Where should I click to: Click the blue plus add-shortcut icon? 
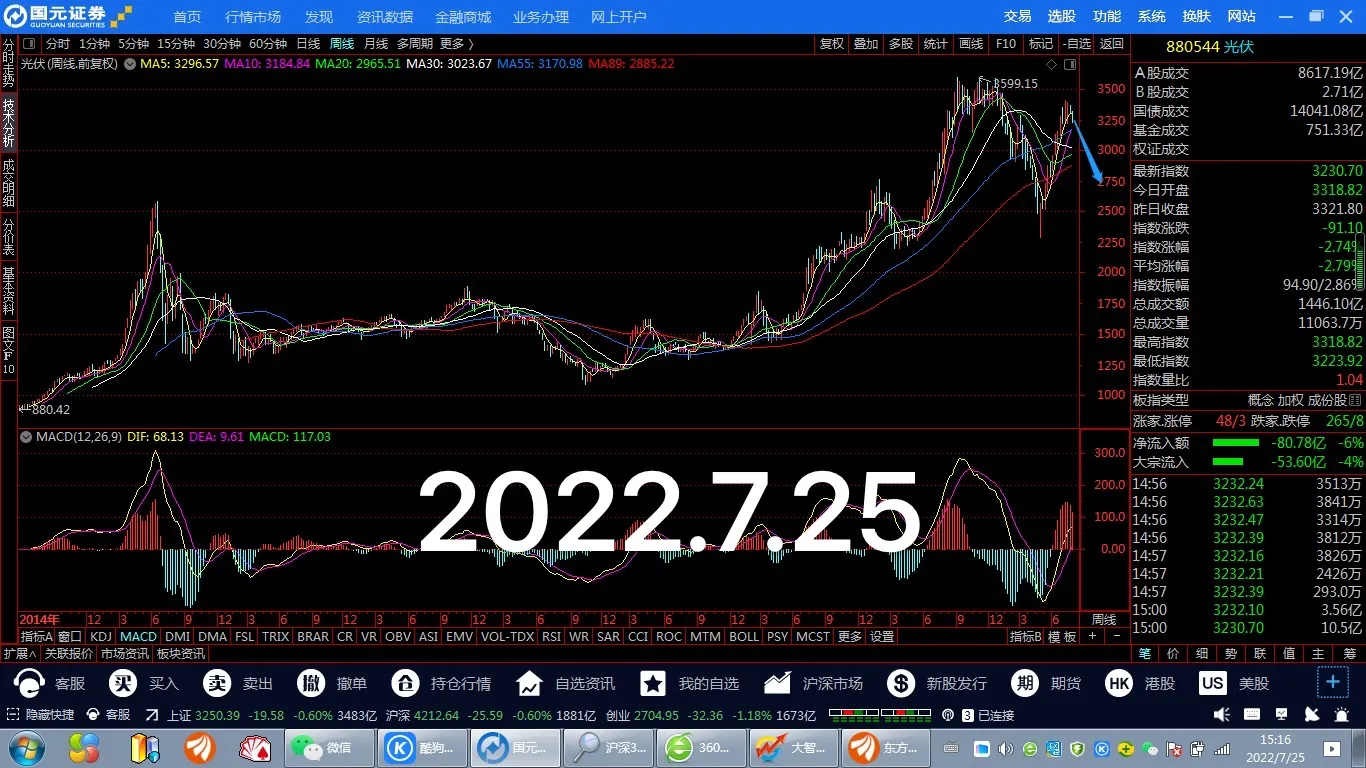pos(1333,684)
